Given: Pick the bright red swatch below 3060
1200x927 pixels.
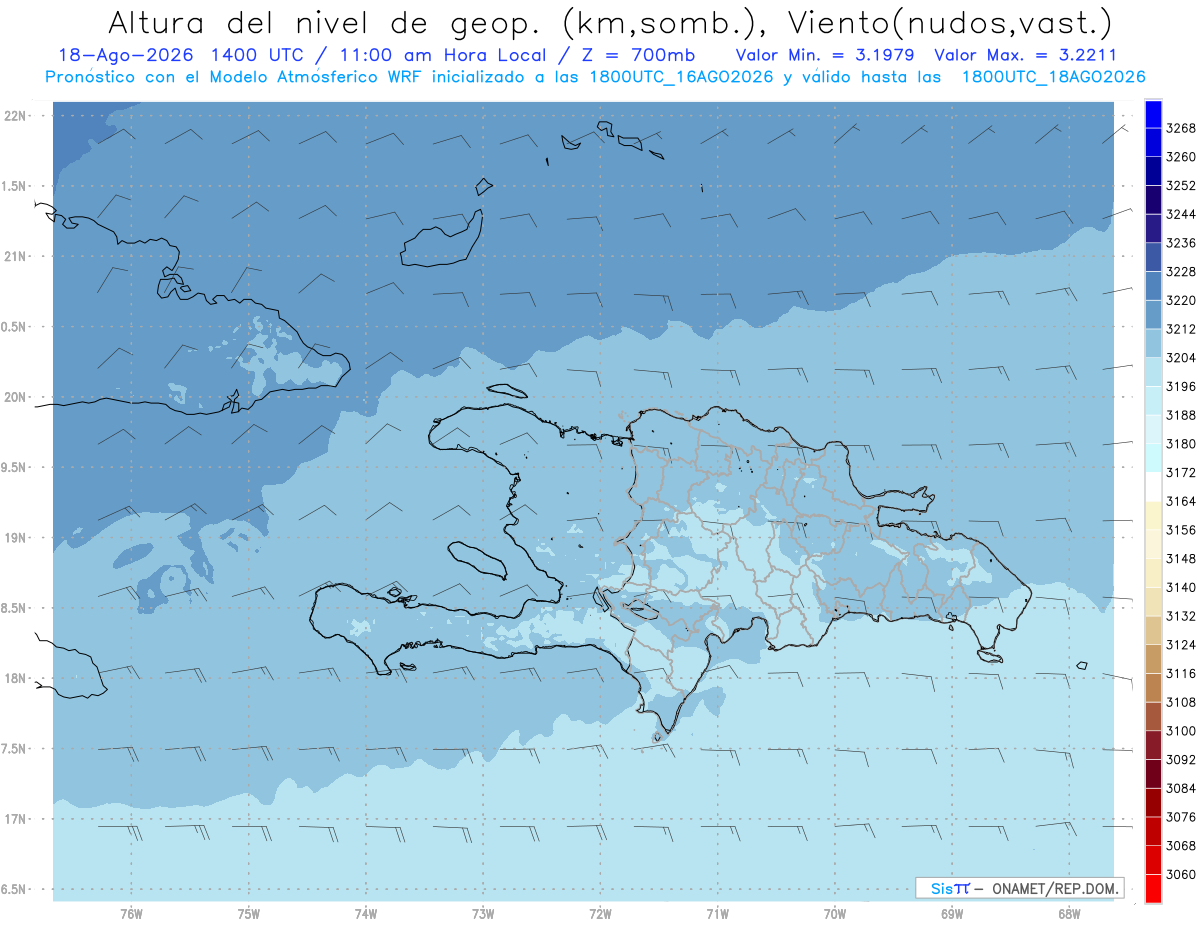Looking at the screenshot, I should tap(1153, 888).
